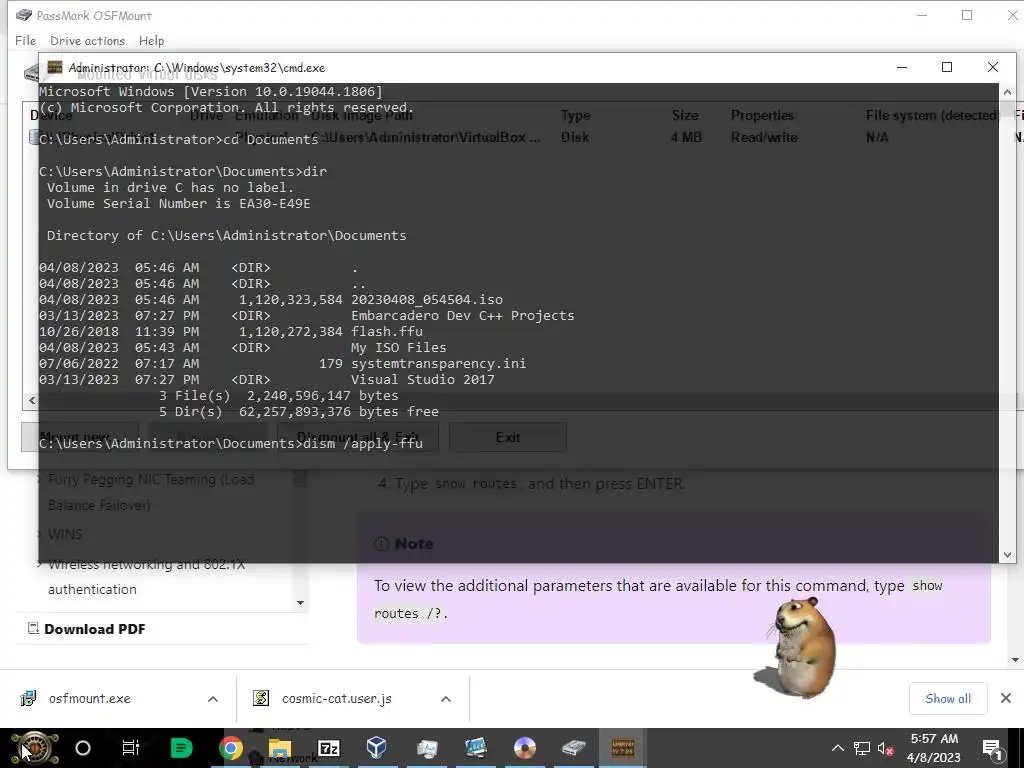Viewport: 1024px width, 768px height.
Task: Open the WINS sidebar entry
Action: (65, 534)
